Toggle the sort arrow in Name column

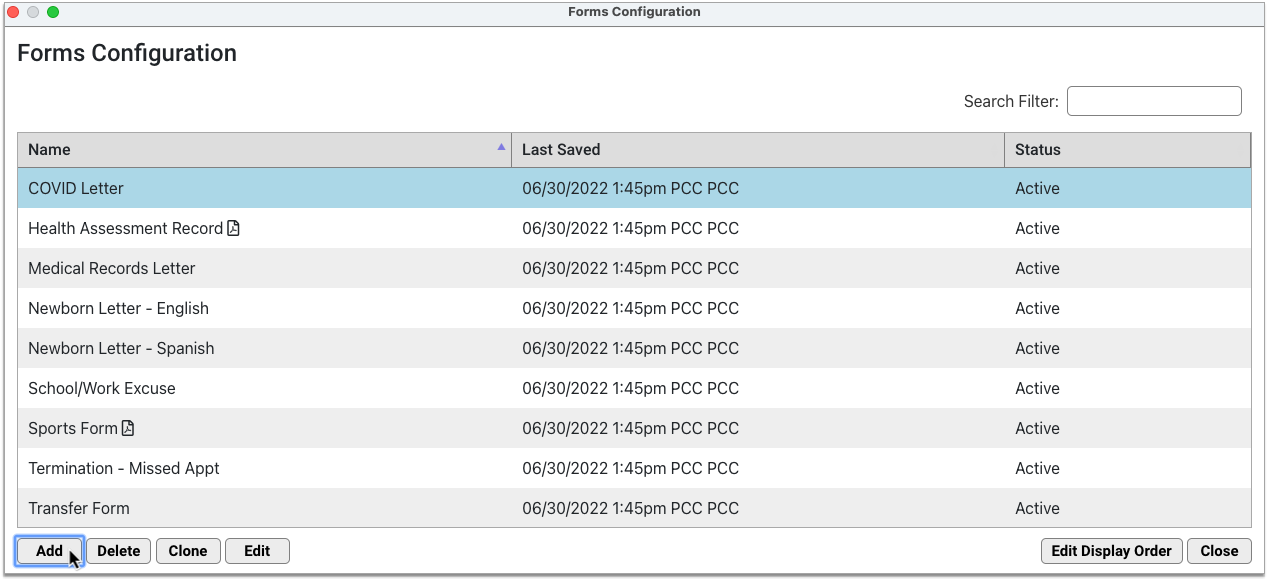coord(501,147)
